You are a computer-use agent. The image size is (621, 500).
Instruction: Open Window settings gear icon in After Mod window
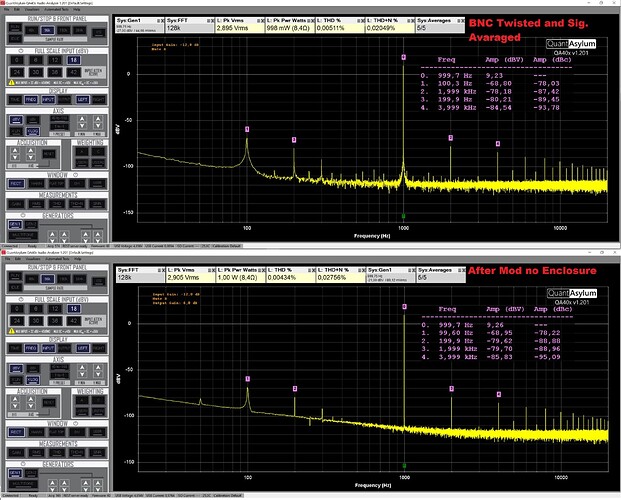point(75,423)
